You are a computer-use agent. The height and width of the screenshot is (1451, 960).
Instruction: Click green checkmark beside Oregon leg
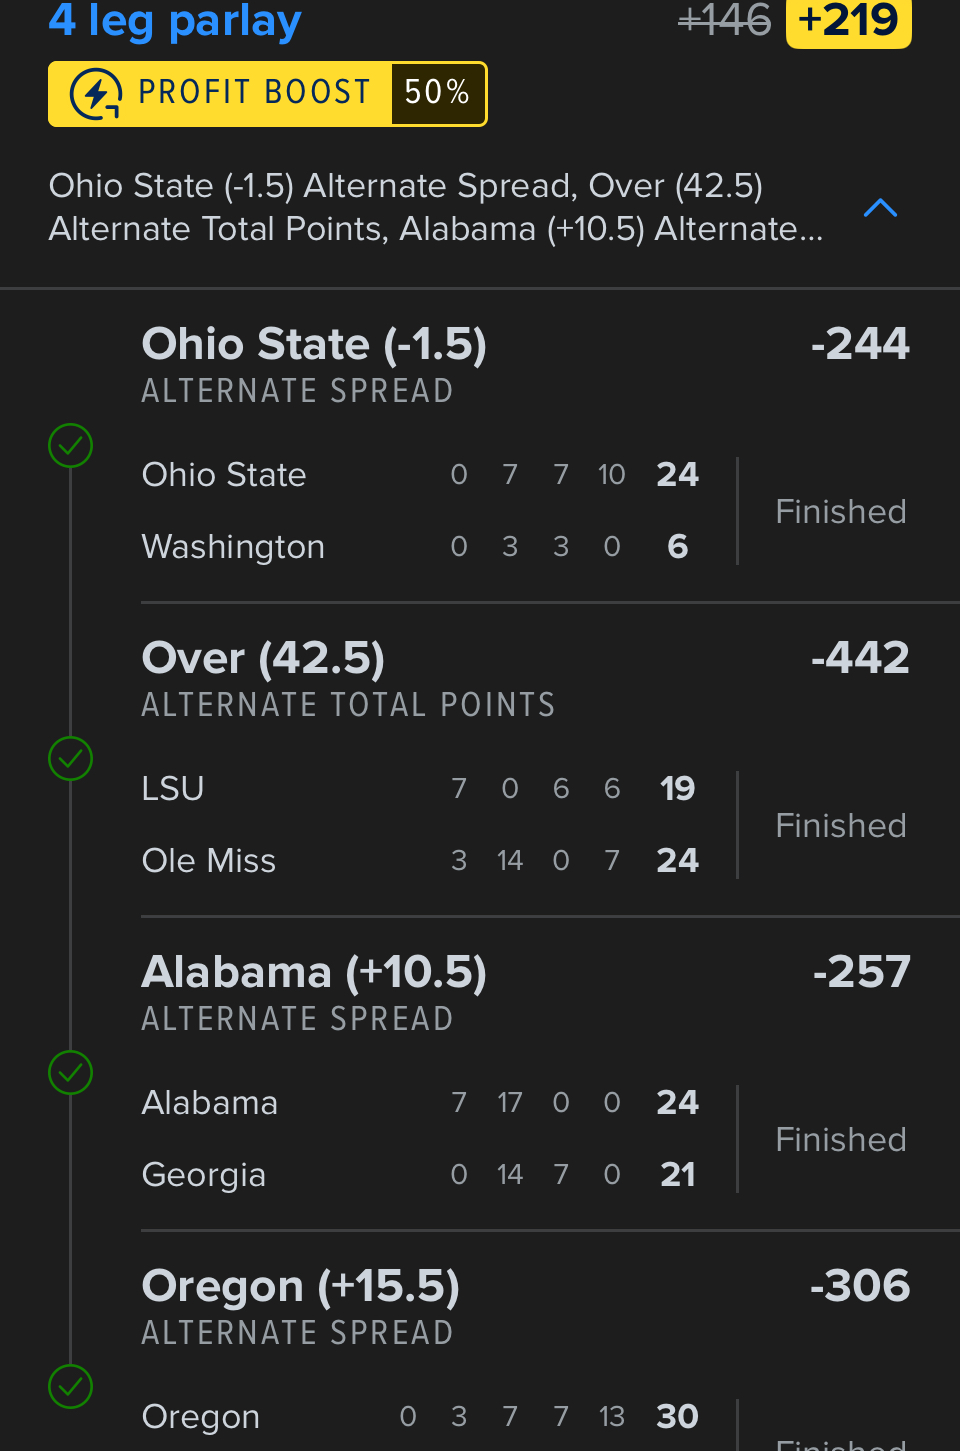click(71, 1387)
